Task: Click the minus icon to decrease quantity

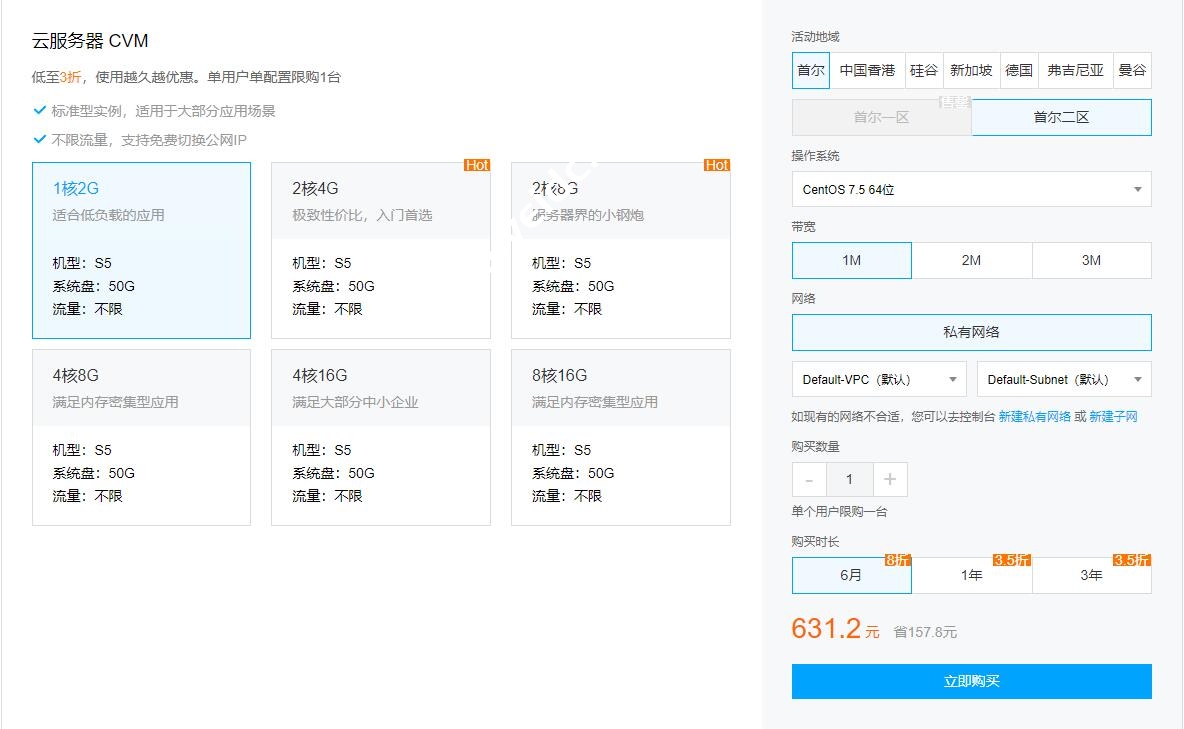Action: [x=809, y=479]
